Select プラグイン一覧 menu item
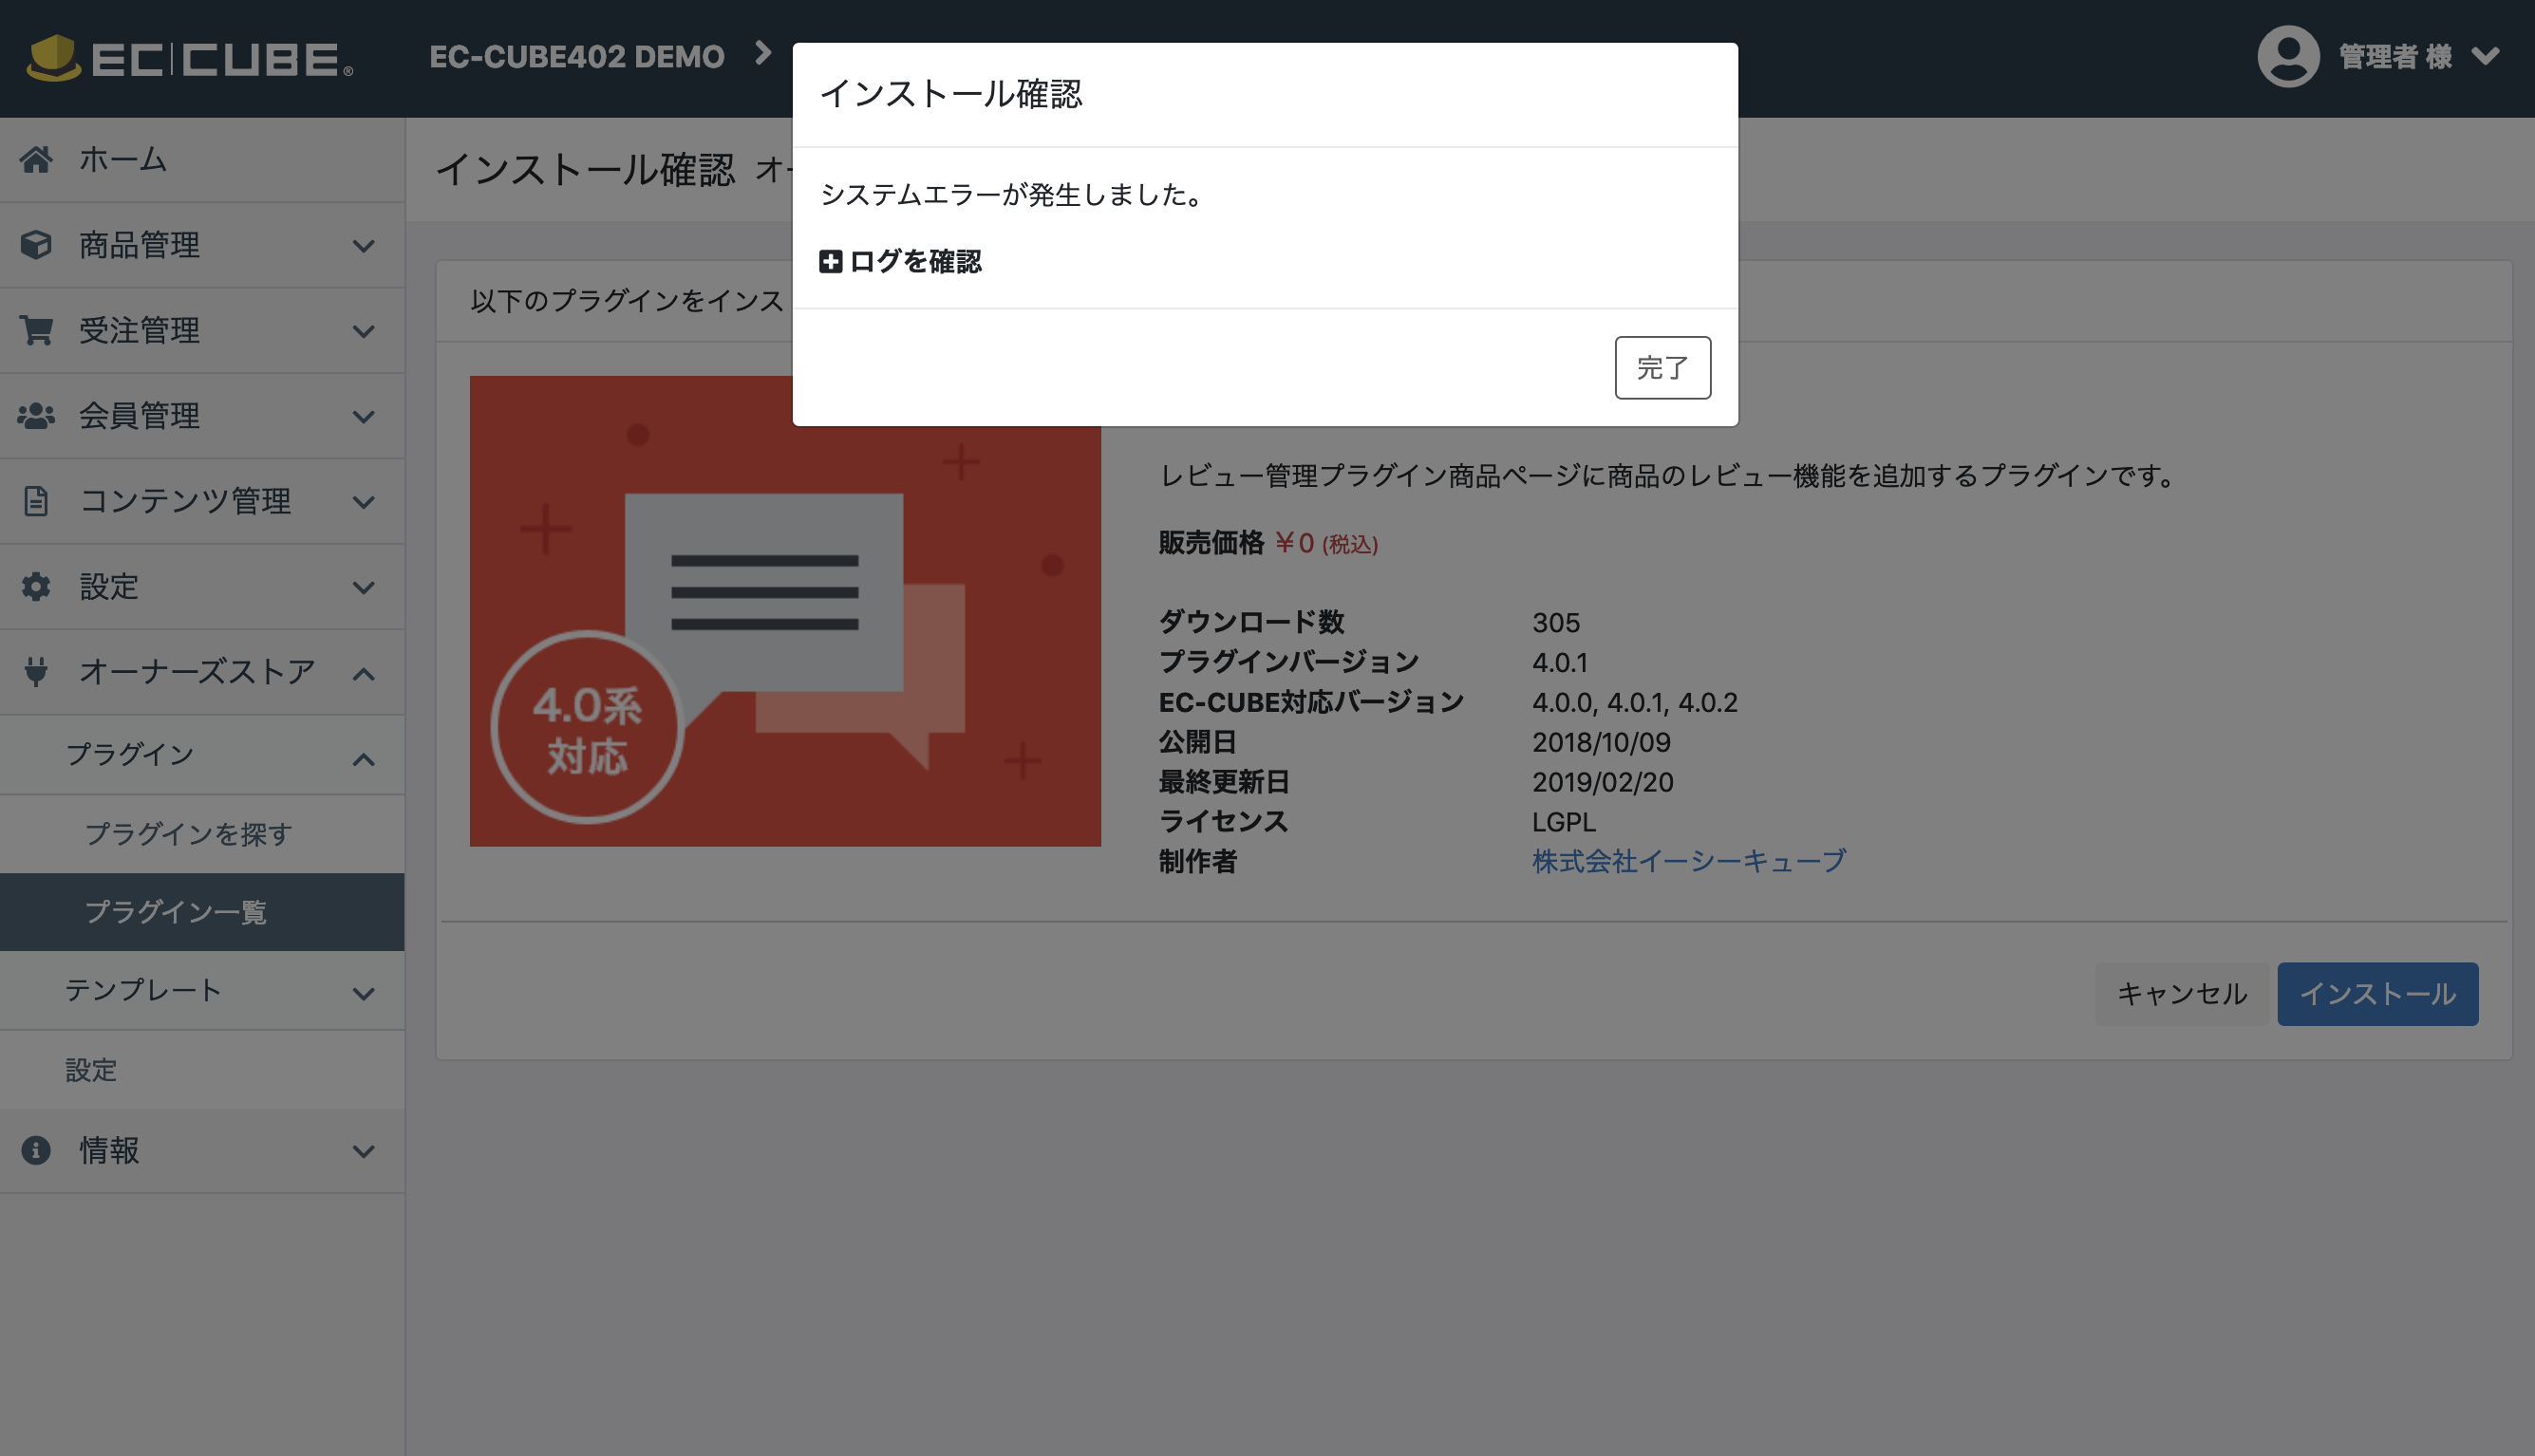2535x1456 pixels. (176, 912)
